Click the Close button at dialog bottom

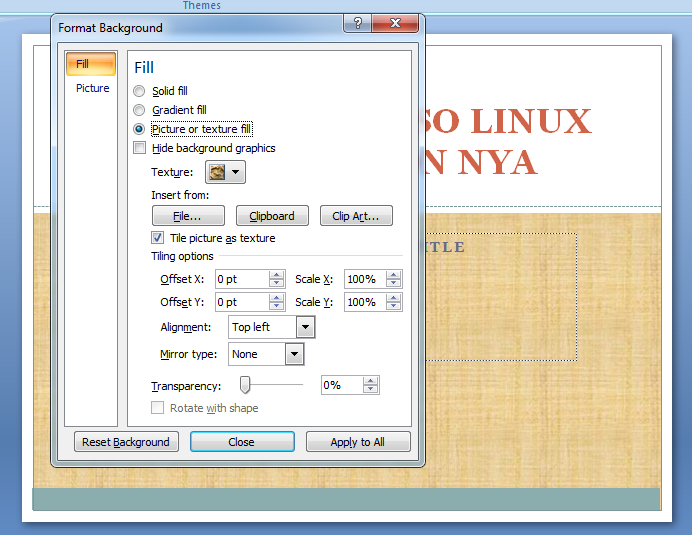tap(242, 442)
